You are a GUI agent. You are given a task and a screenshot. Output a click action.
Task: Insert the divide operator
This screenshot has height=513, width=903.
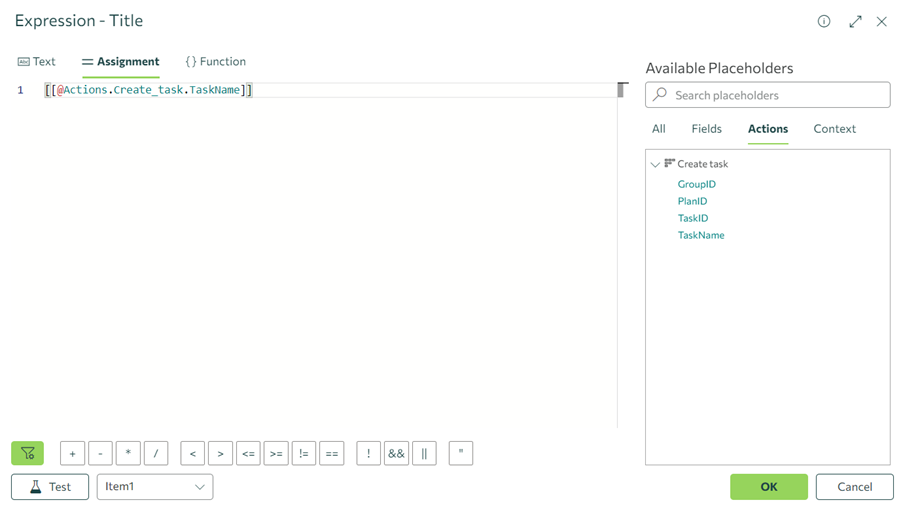point(156,454)
